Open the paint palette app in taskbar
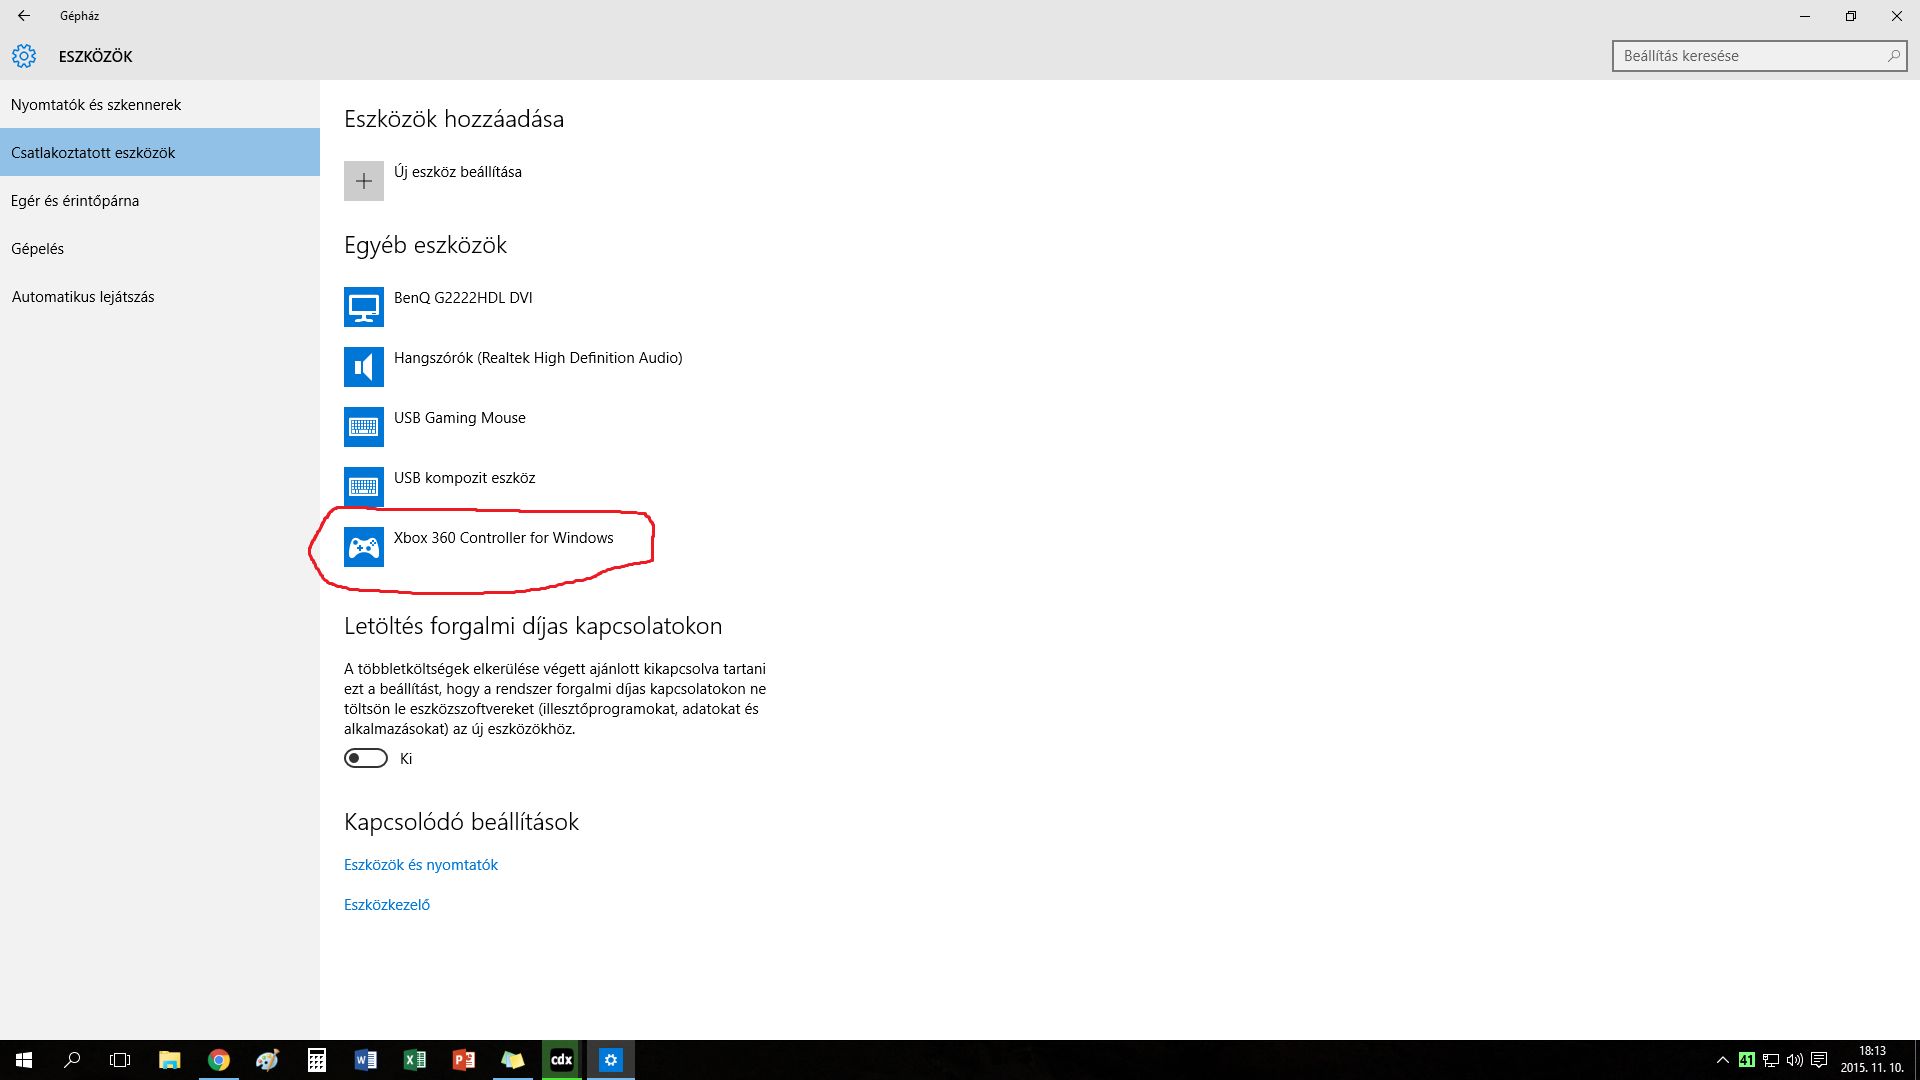The width and height of the screenshot is (1920, 1080). click(x=268, y=1060)
